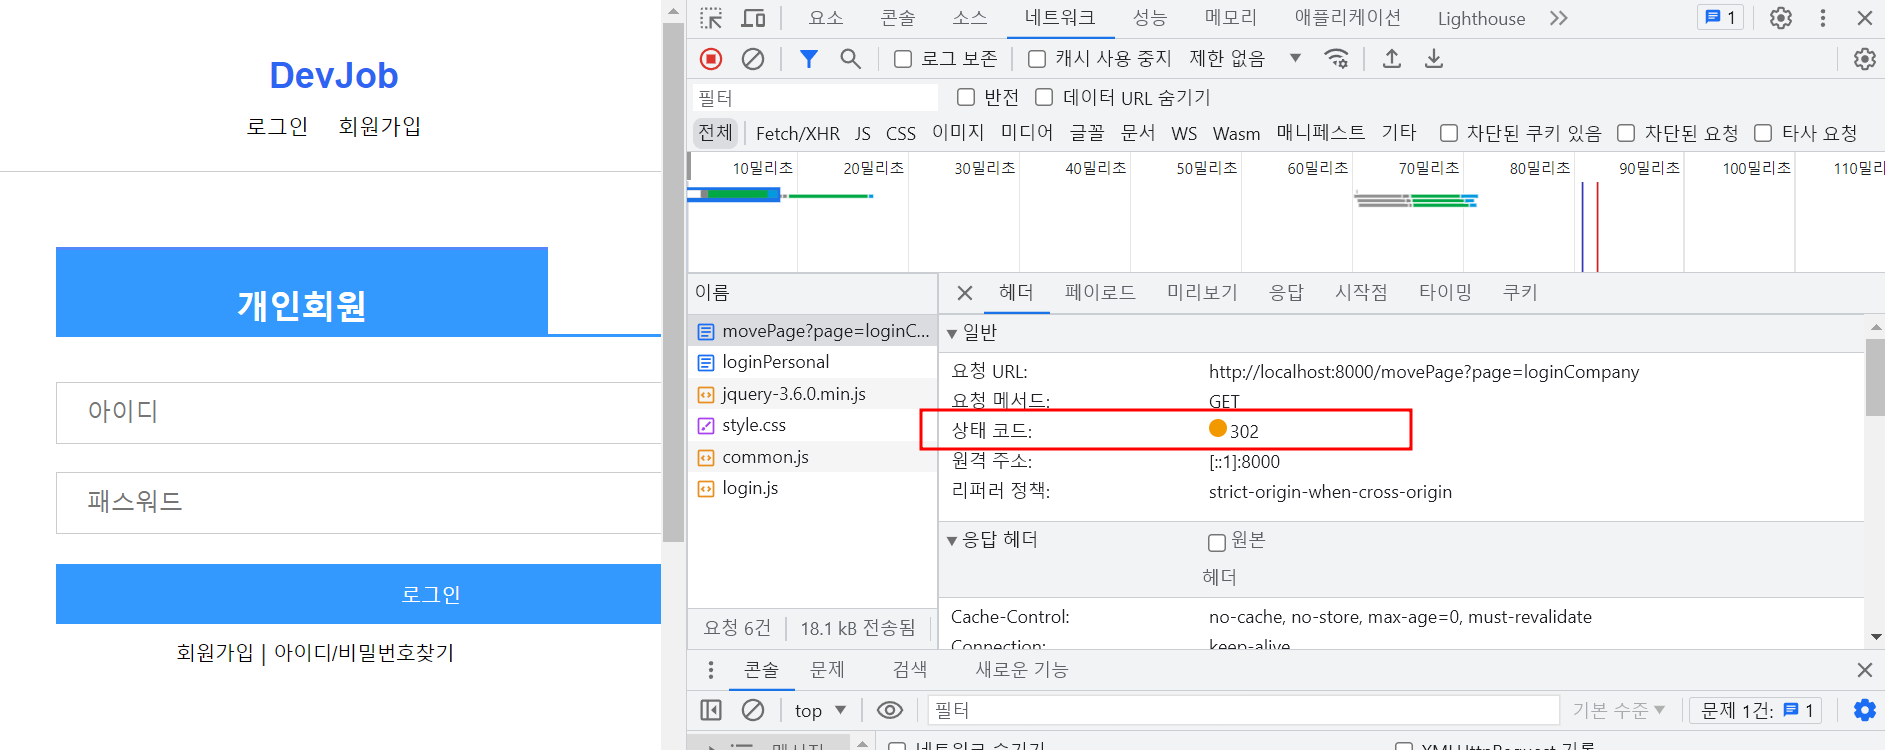
Task: Enable 로그 보존 checkbox
Action: coord(903,59)
